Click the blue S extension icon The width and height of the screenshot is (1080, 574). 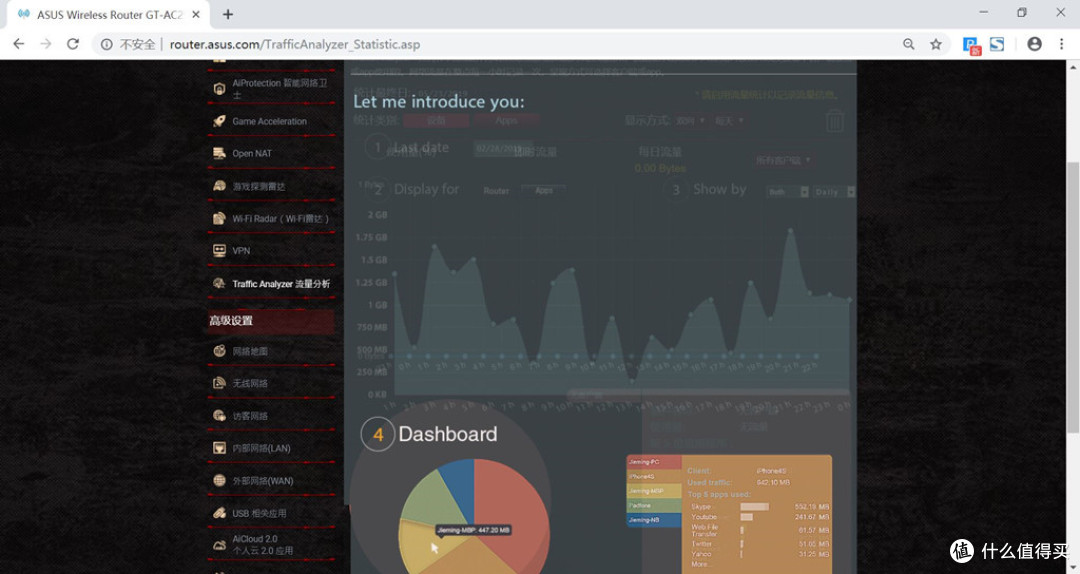click(997, 44)
